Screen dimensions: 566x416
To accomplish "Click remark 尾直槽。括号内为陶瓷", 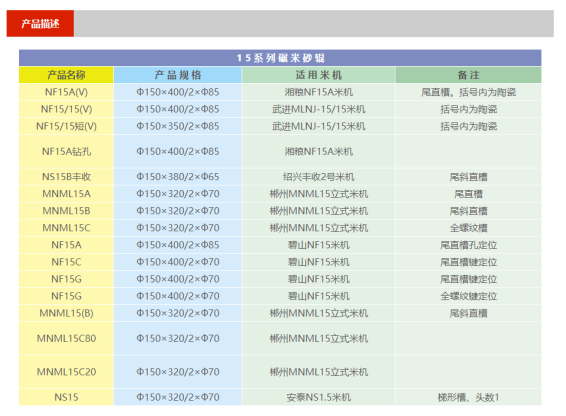I will pos(469,92).
